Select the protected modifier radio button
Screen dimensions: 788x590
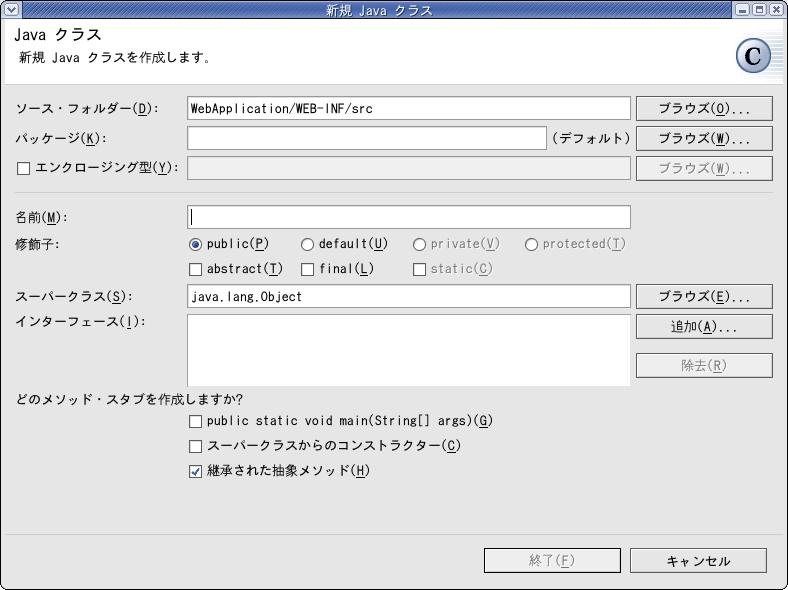[x=531, y=245]
